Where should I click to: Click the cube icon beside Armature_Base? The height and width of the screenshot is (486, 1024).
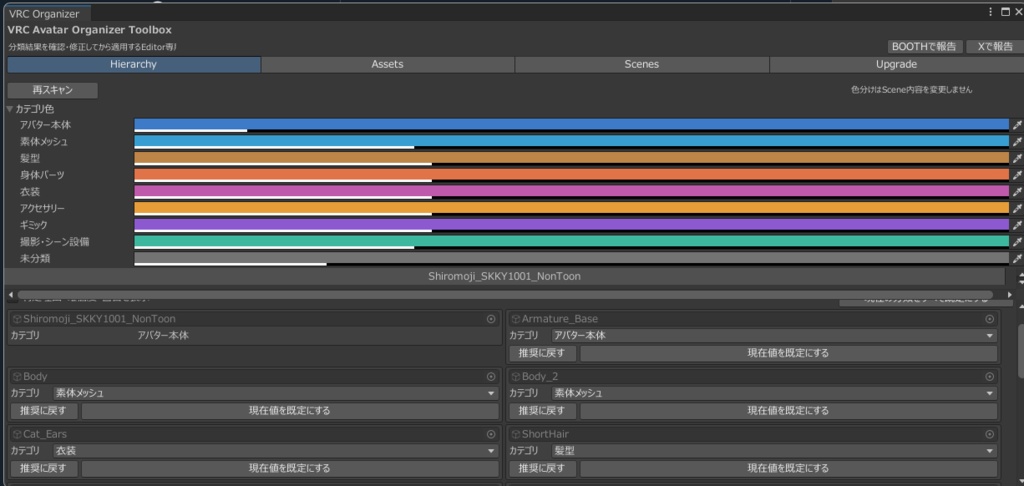coord(515,319)
